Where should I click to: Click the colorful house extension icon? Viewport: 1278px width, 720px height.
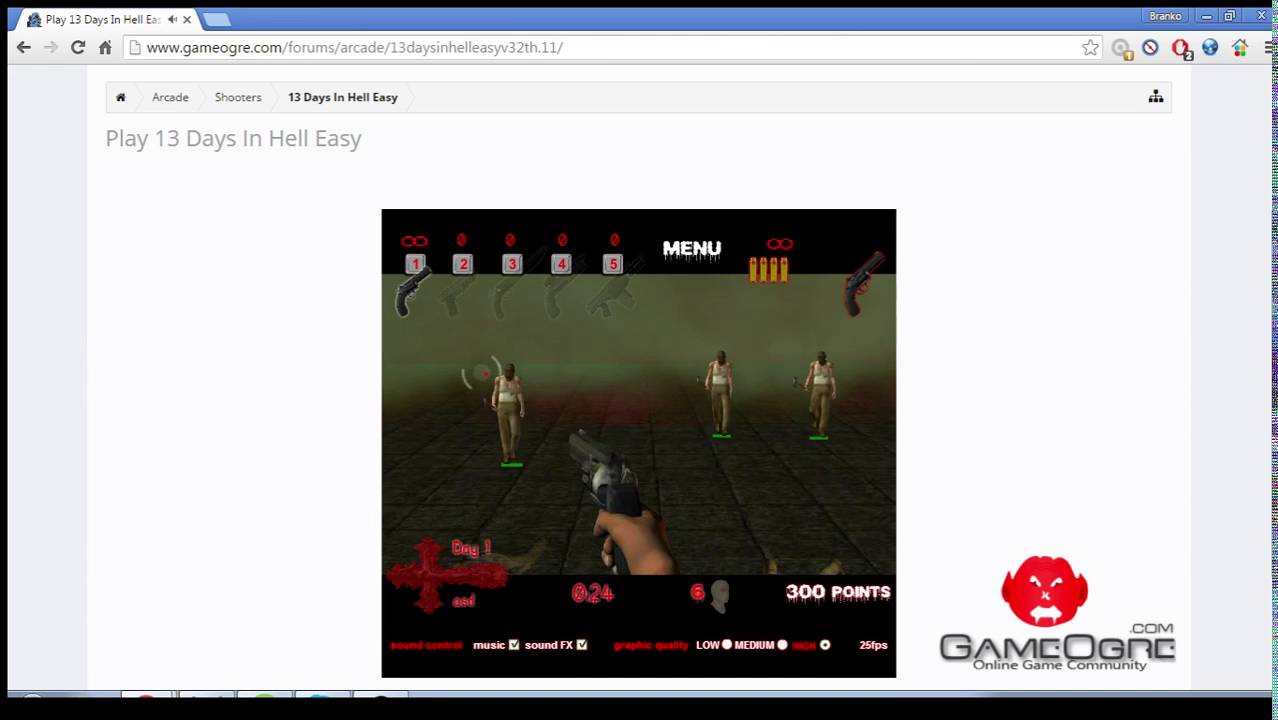click(1240, 47)
